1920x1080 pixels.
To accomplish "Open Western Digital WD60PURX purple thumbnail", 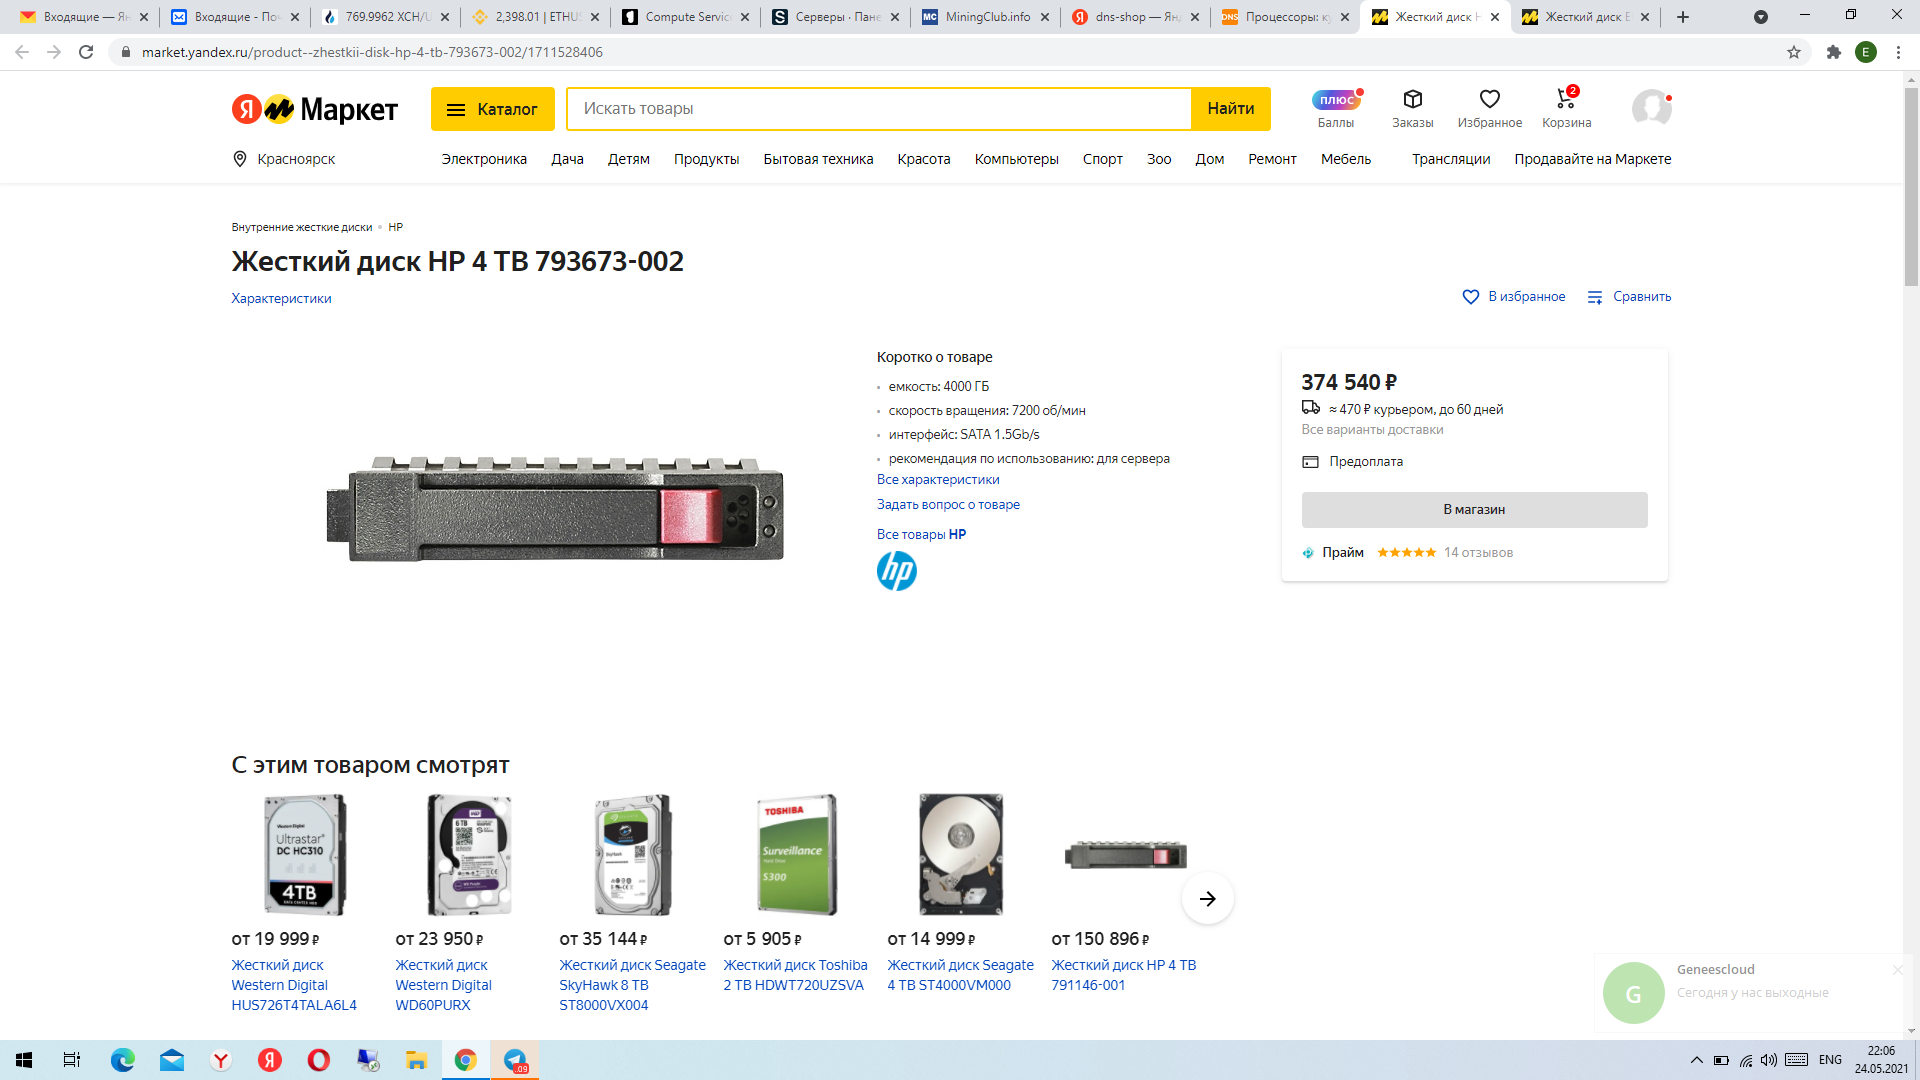I will tap(469, 855).
